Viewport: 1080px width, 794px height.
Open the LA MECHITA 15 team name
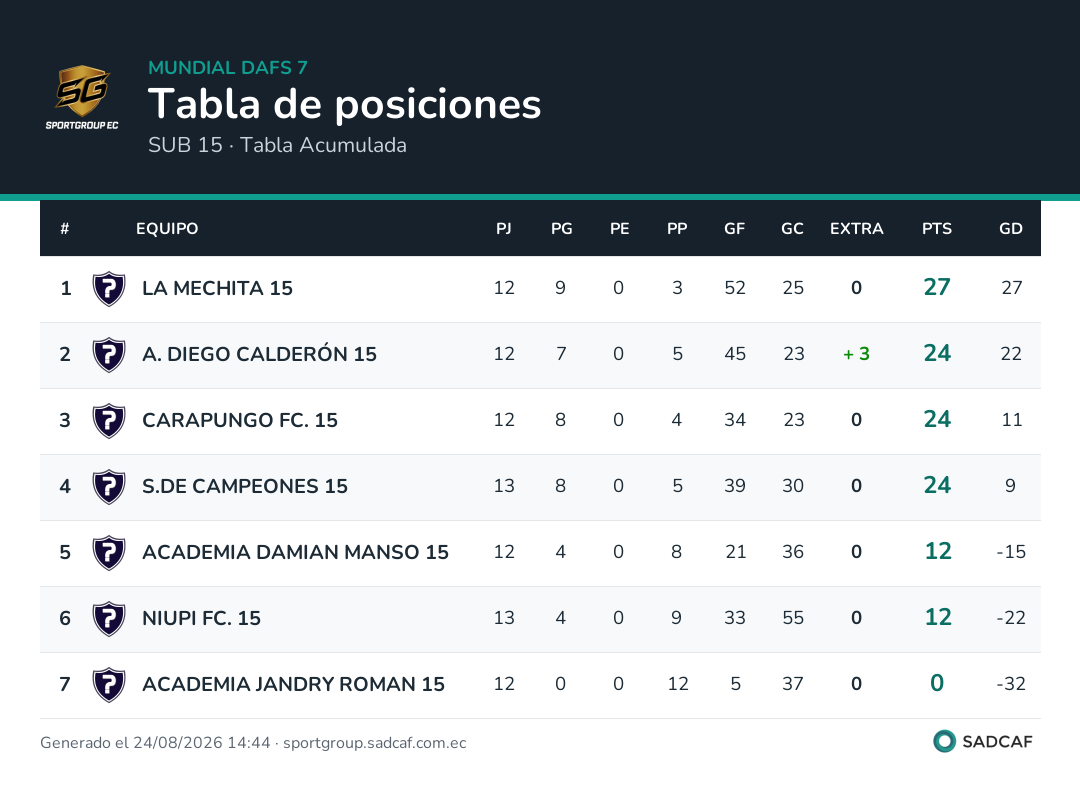[x=218, y=288]
